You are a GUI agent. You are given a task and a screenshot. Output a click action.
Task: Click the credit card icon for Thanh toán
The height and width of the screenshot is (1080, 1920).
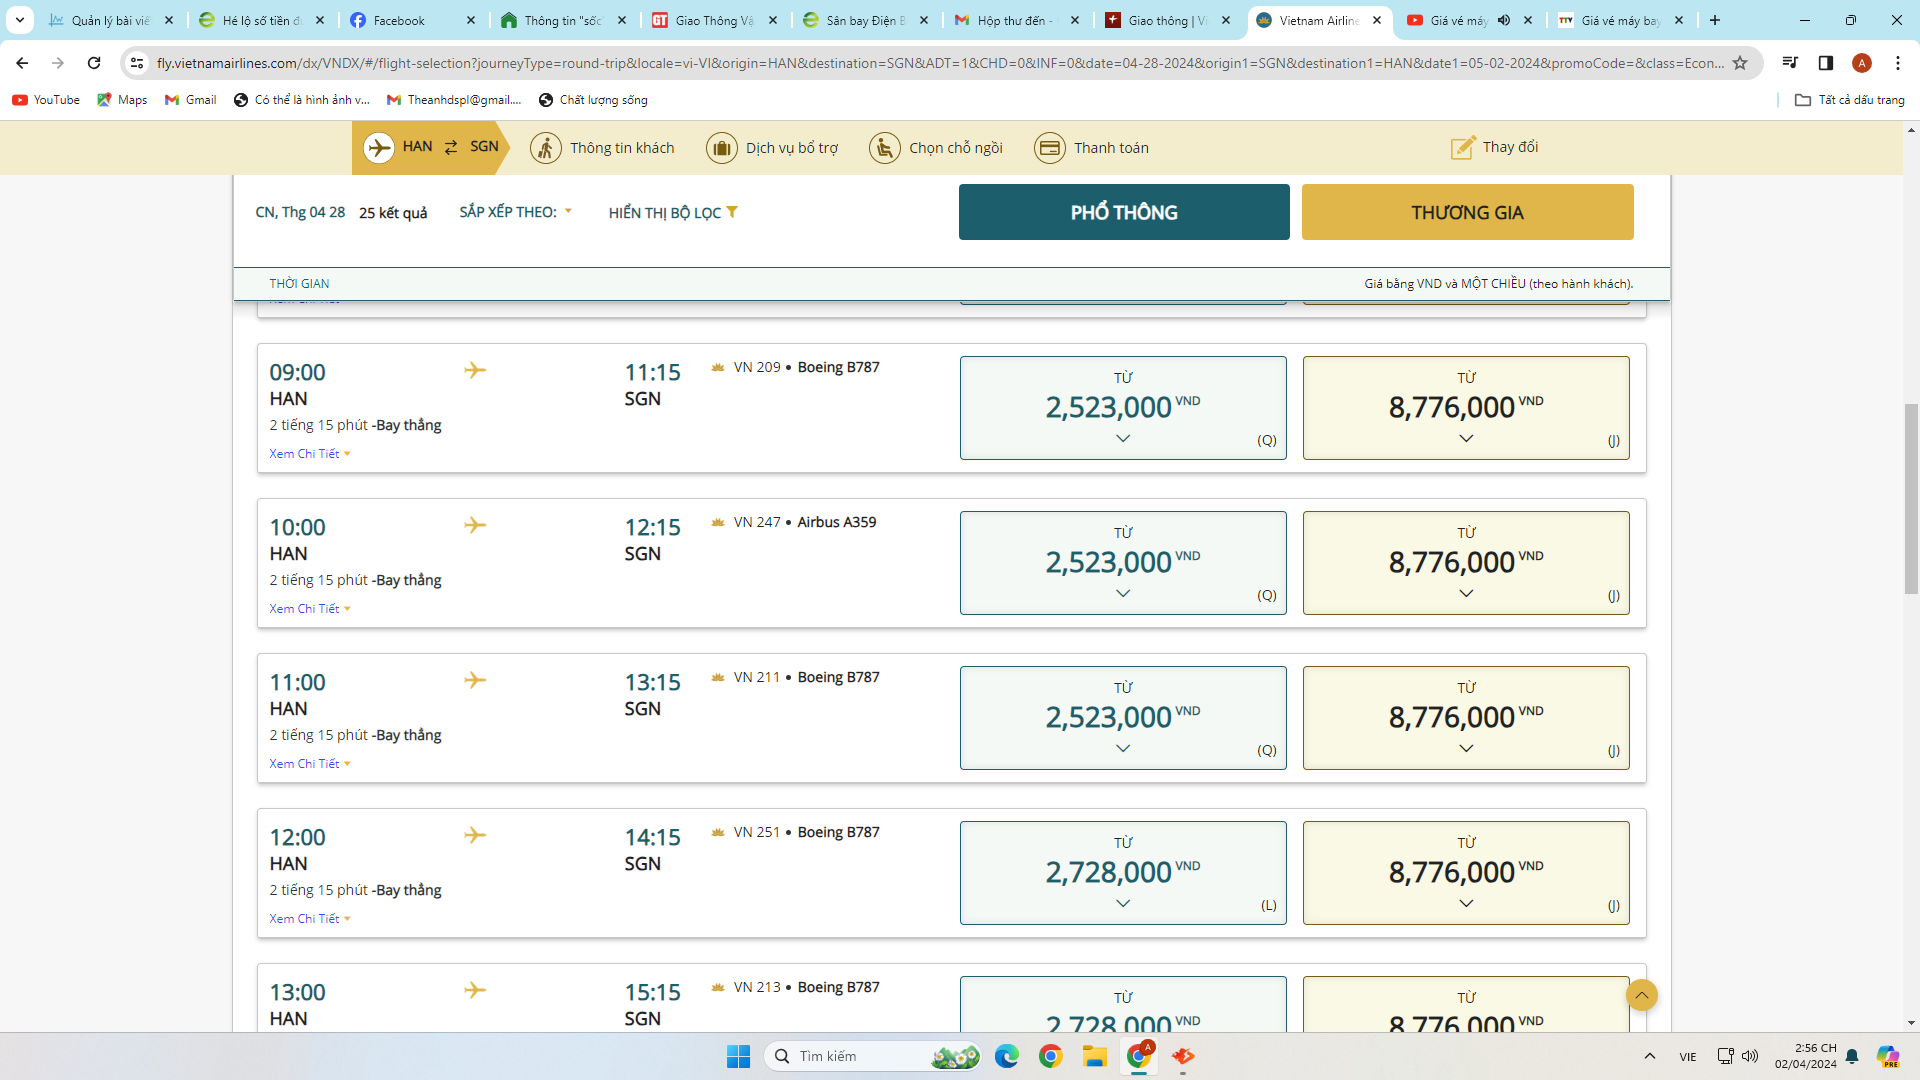1049,148
